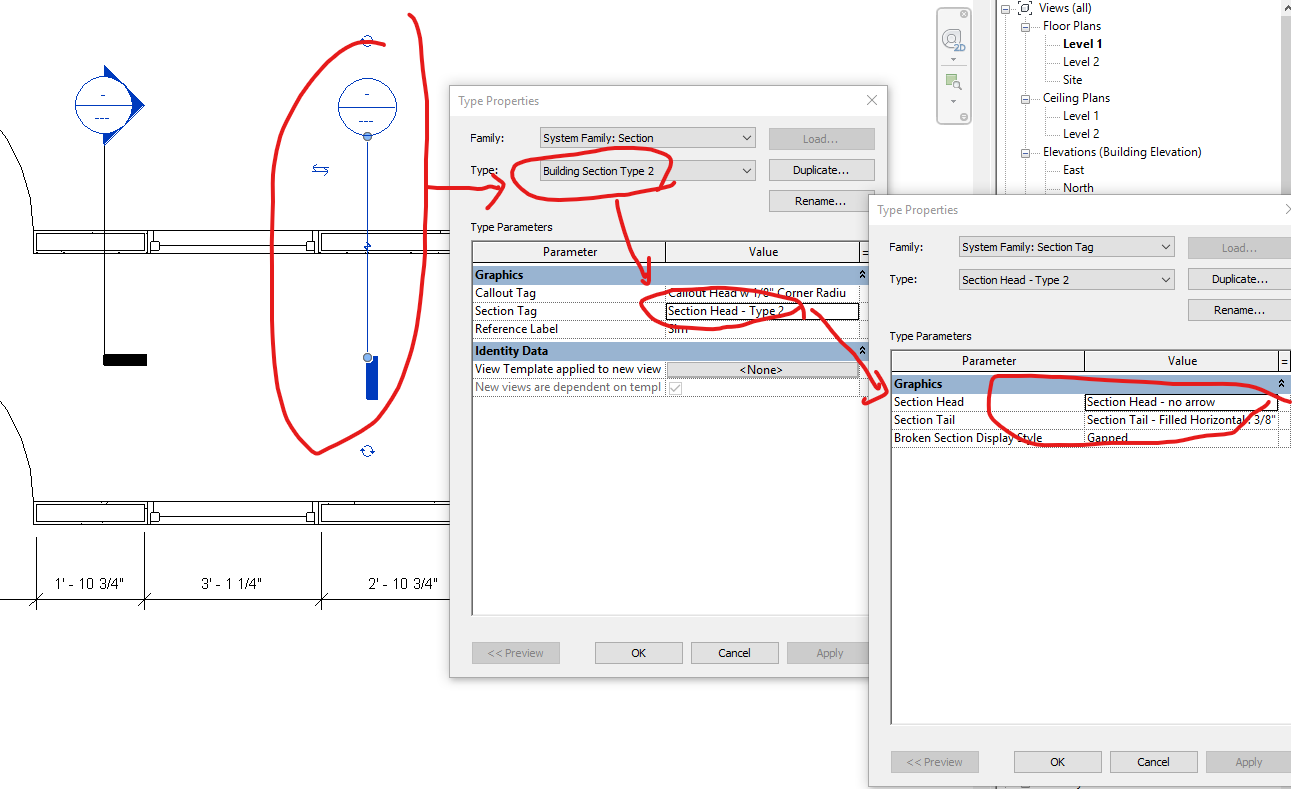Screen dimensions: 1292x789
Task: Click the gap symbol atop the circled section line
Action: [x=367, y=41]
